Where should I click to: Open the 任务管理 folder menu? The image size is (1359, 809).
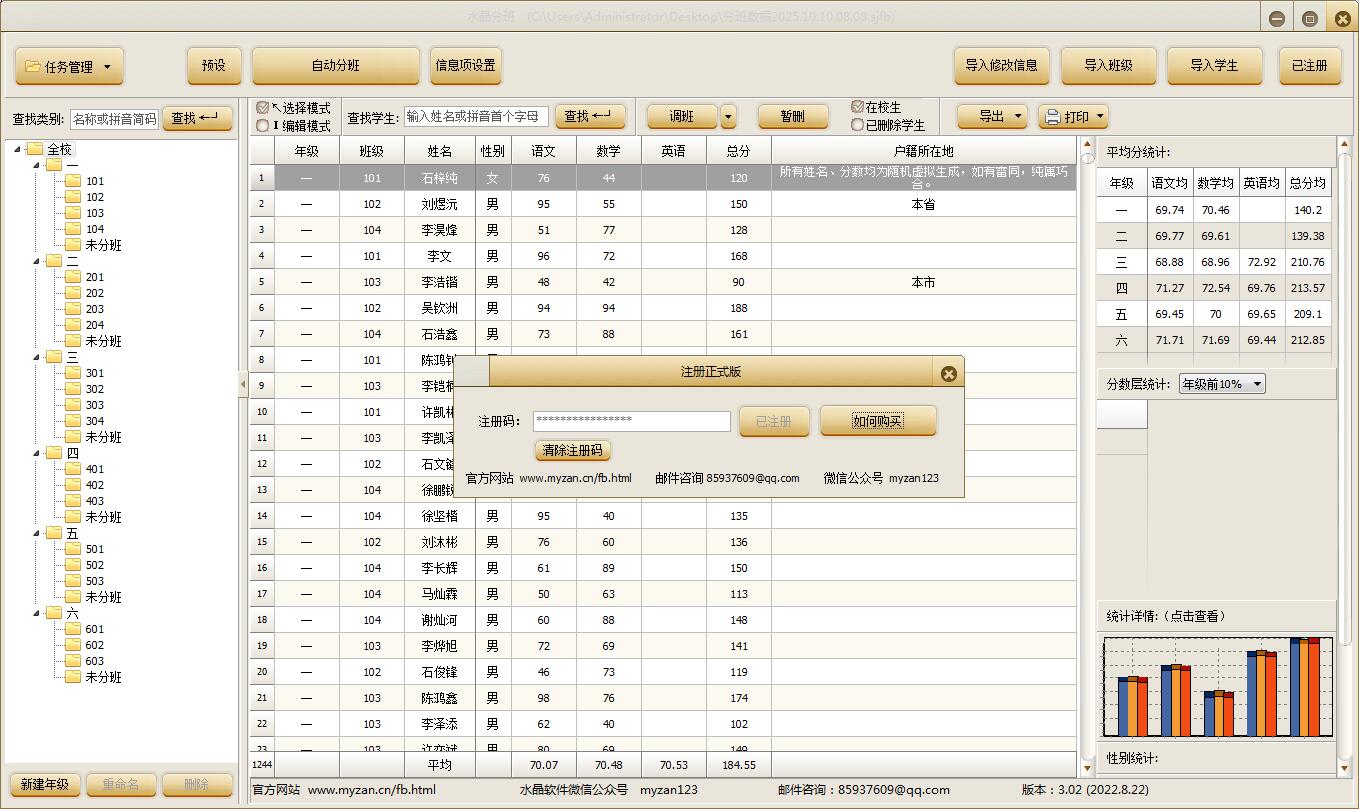point(69,67)
